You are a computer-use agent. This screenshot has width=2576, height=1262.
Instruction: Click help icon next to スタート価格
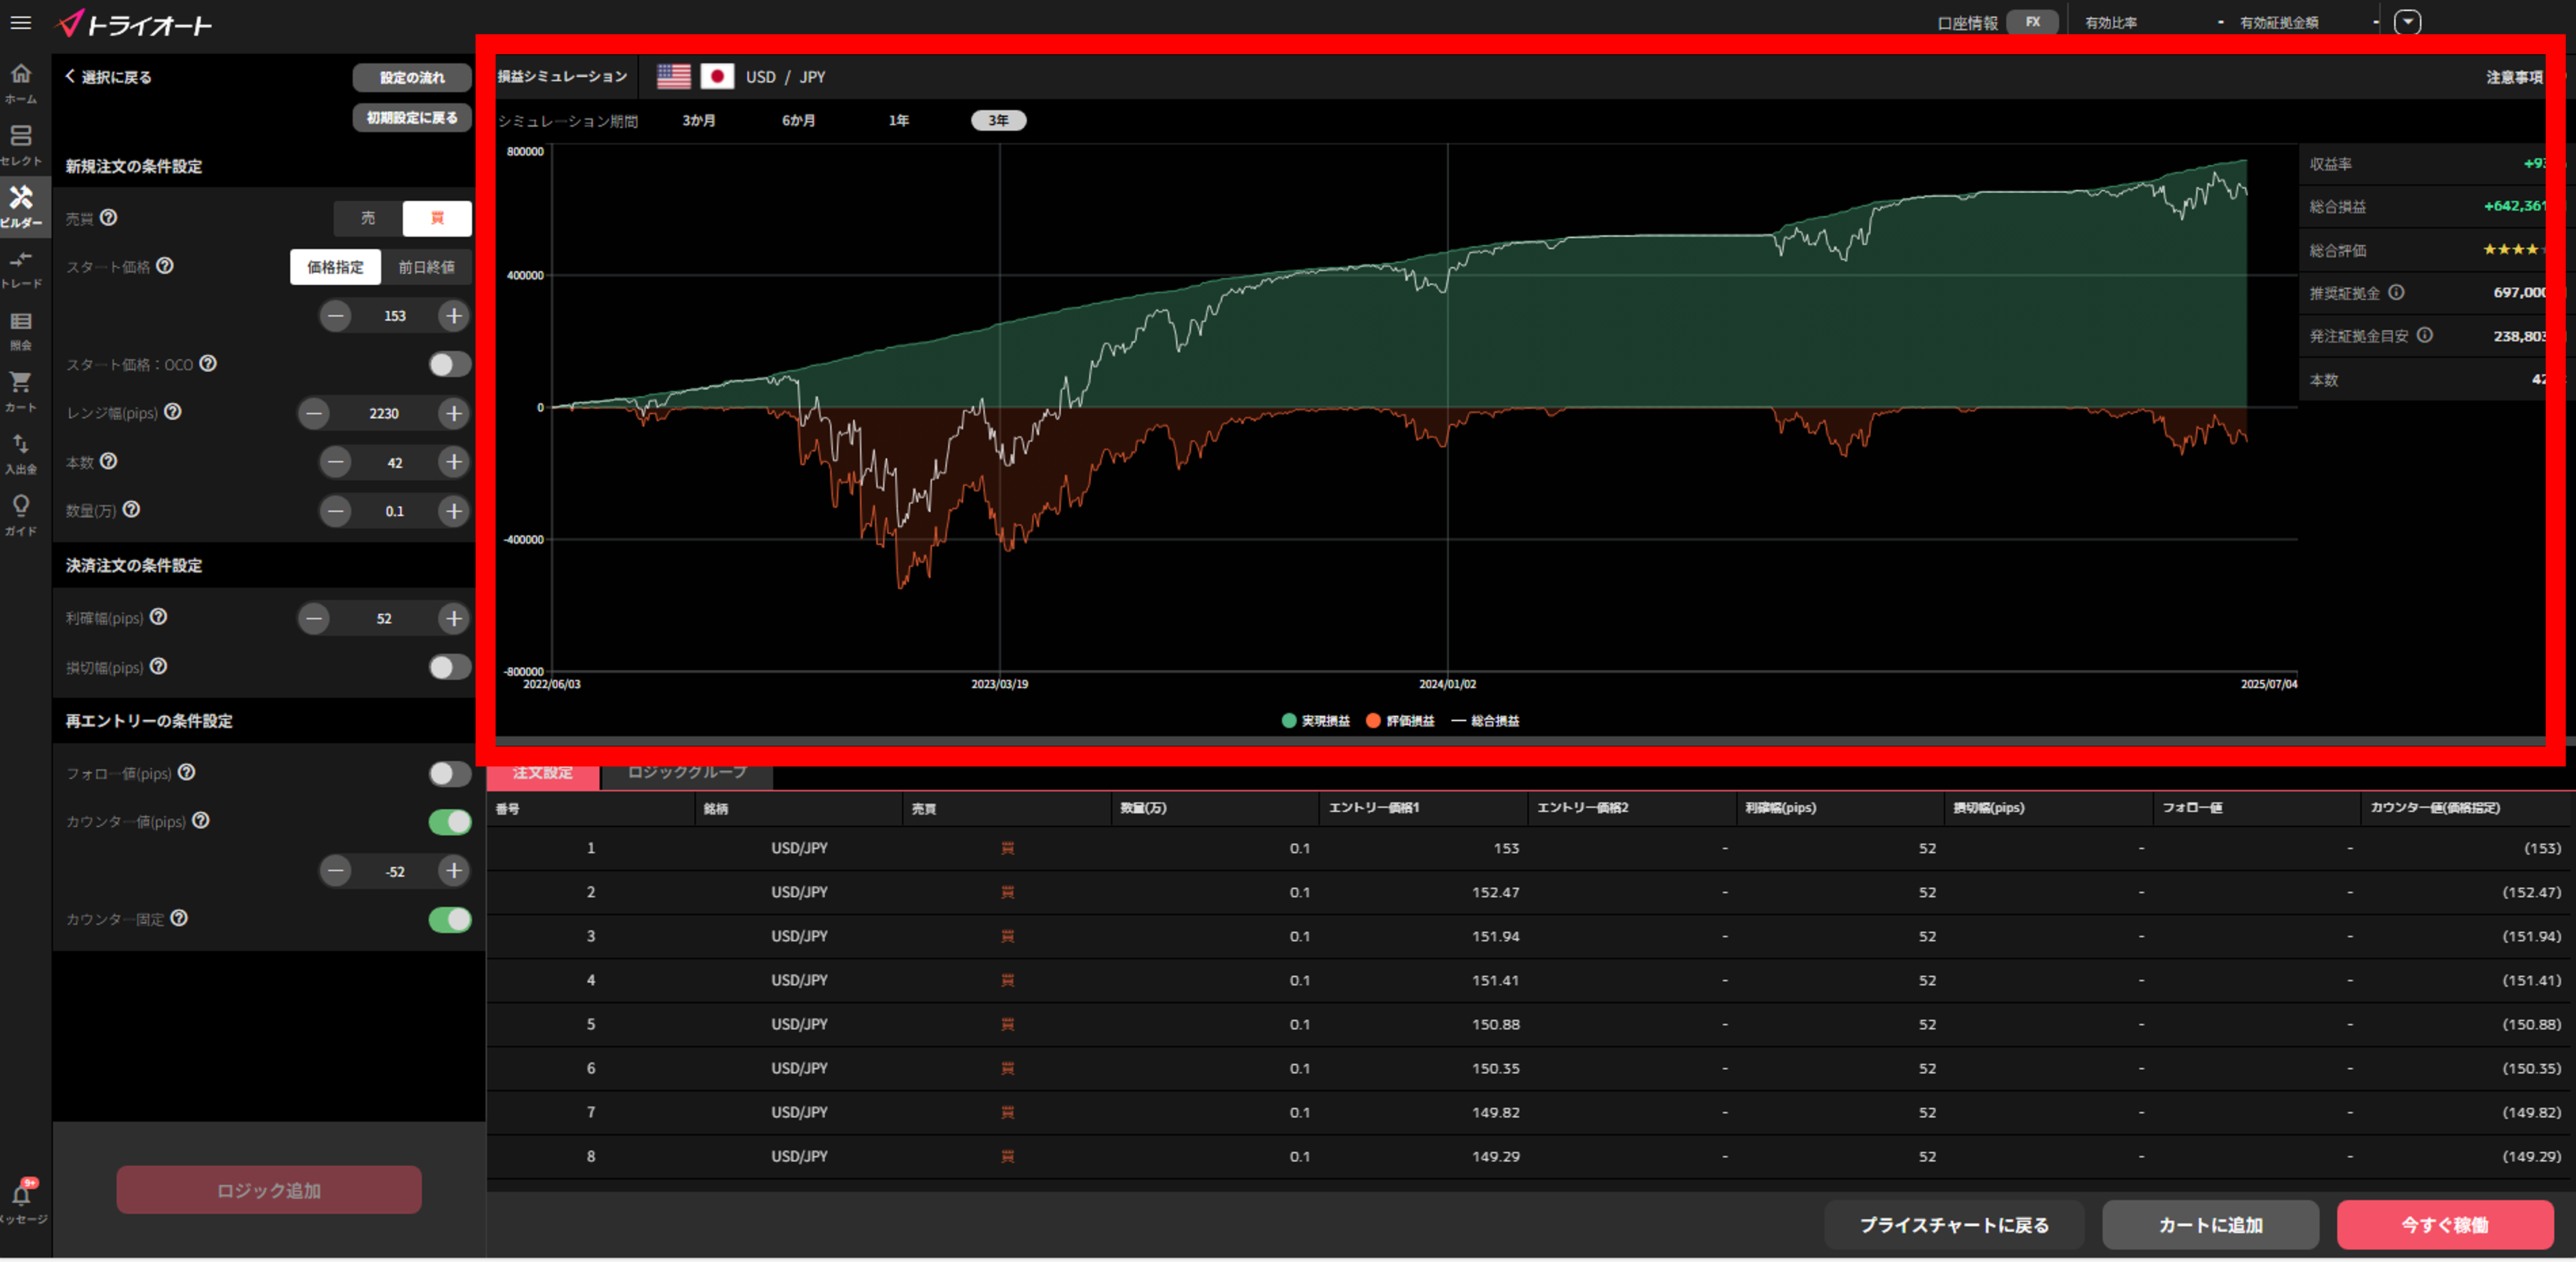tap(165, 265)
